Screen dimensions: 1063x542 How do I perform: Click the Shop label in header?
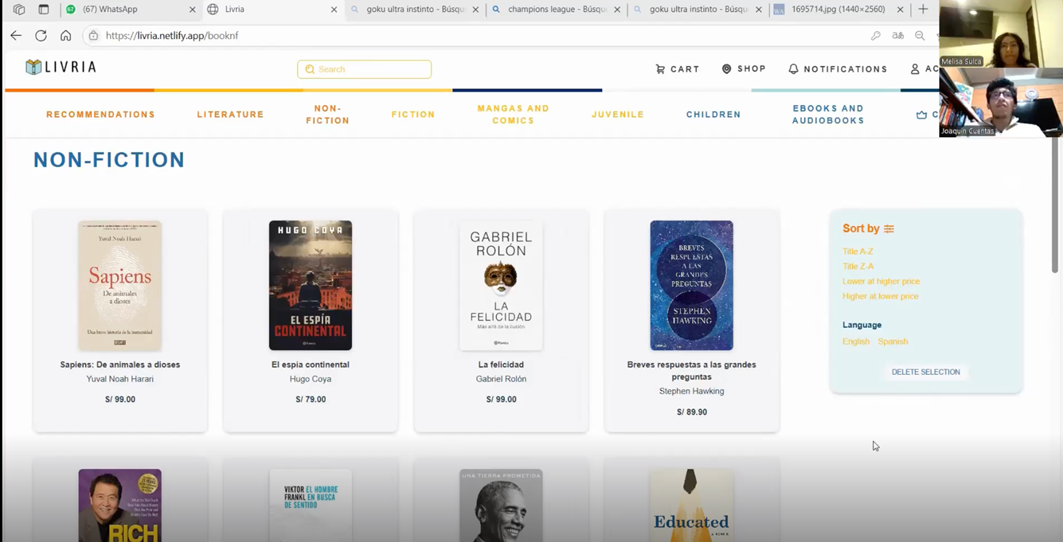click(751, 69)
